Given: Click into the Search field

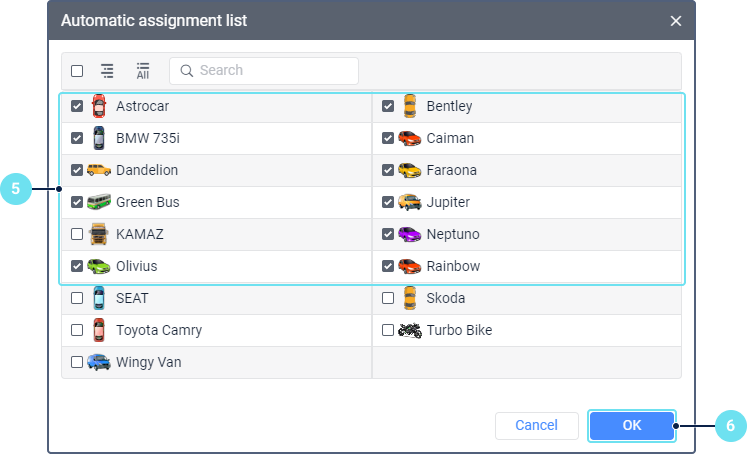Looking at the screenshot, I should [270, 71].
